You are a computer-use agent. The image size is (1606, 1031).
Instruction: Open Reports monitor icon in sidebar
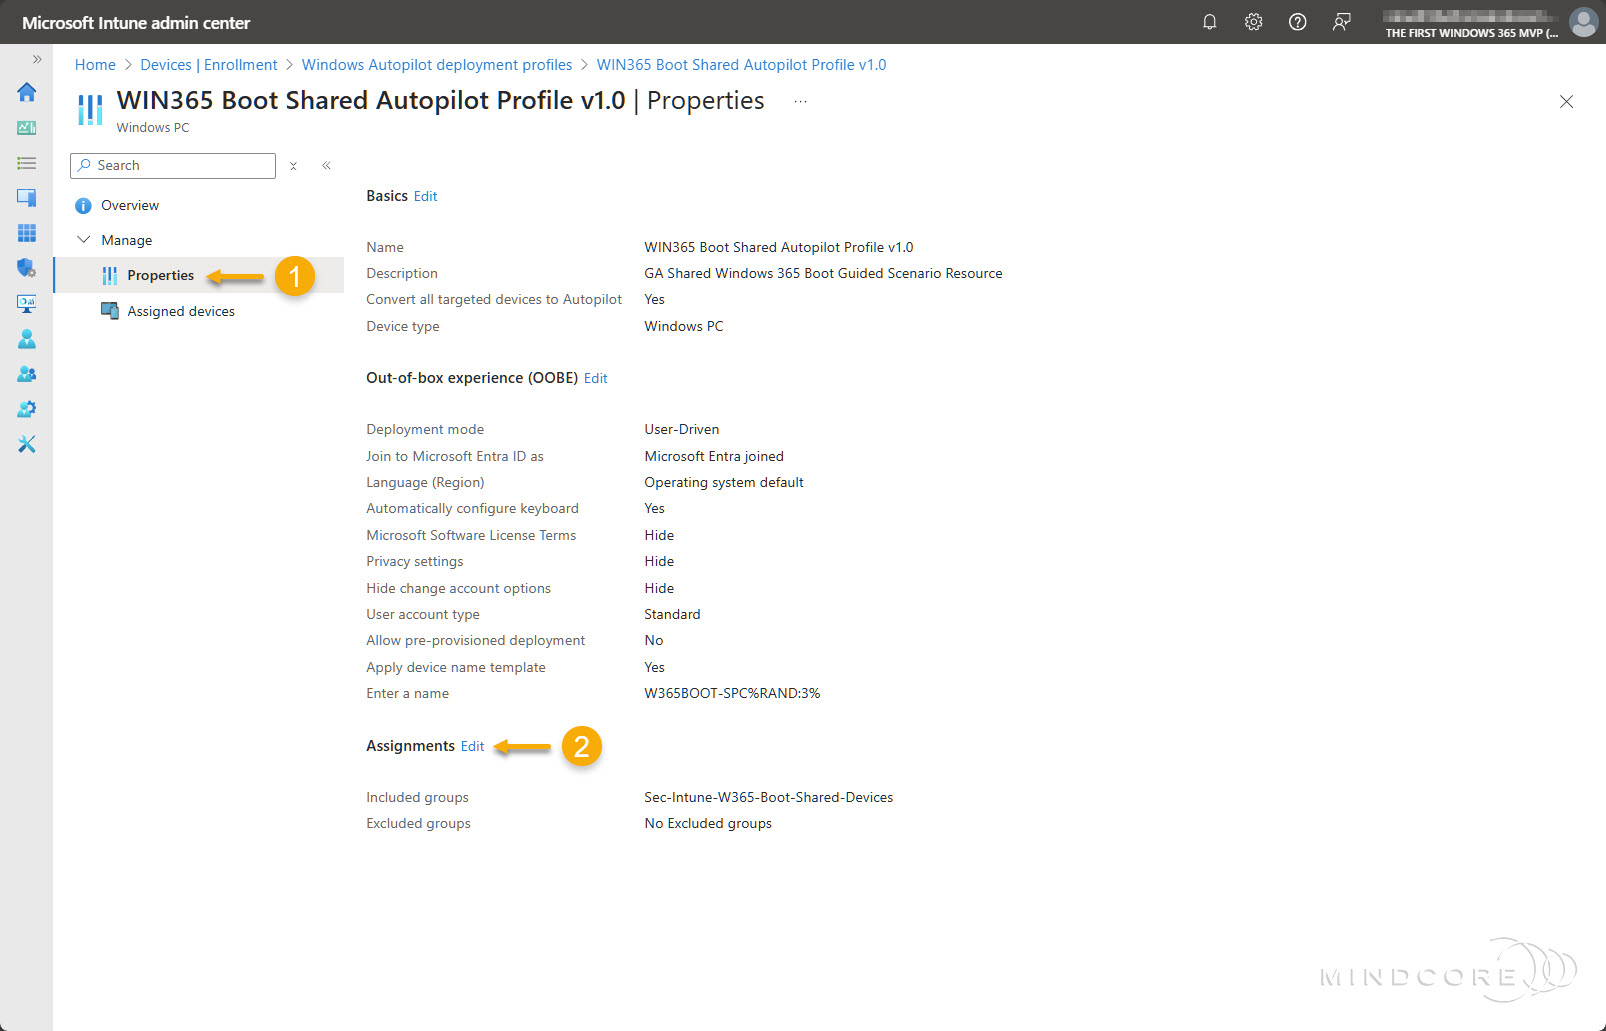click(27, 303)
